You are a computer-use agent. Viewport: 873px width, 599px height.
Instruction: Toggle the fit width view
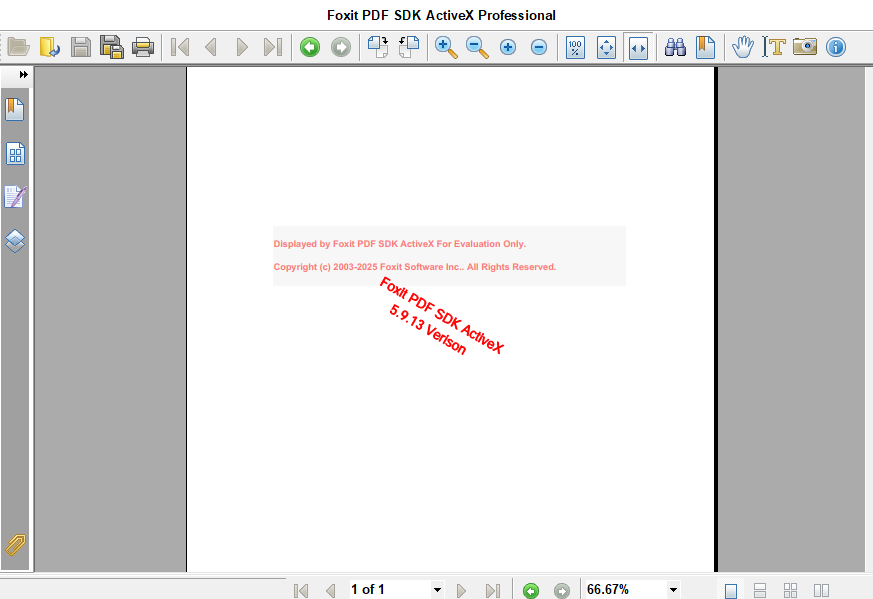point(638,47)
